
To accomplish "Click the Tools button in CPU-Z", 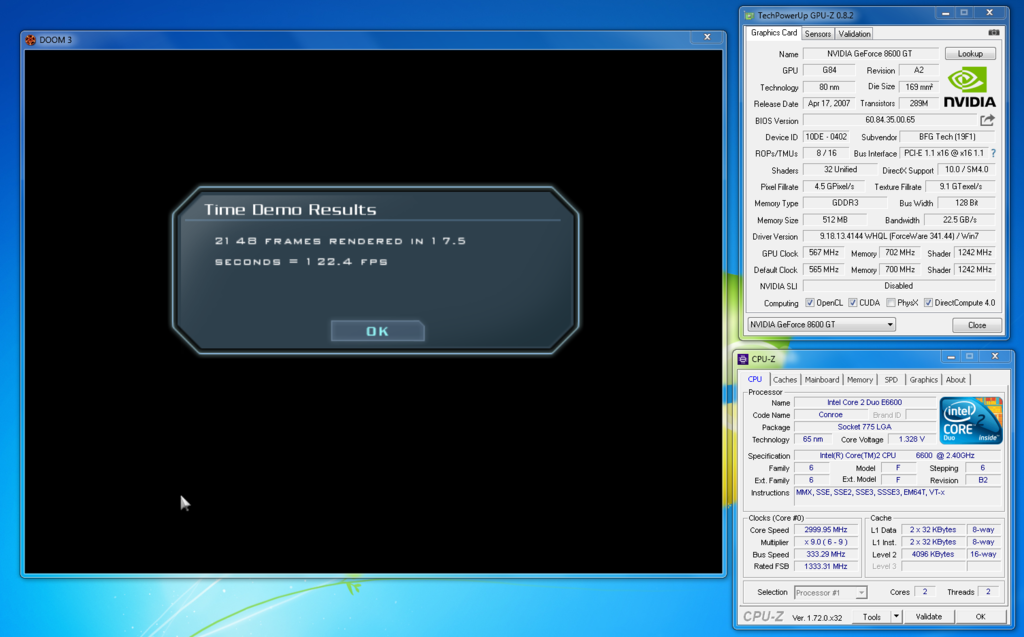I will point(871,616).
